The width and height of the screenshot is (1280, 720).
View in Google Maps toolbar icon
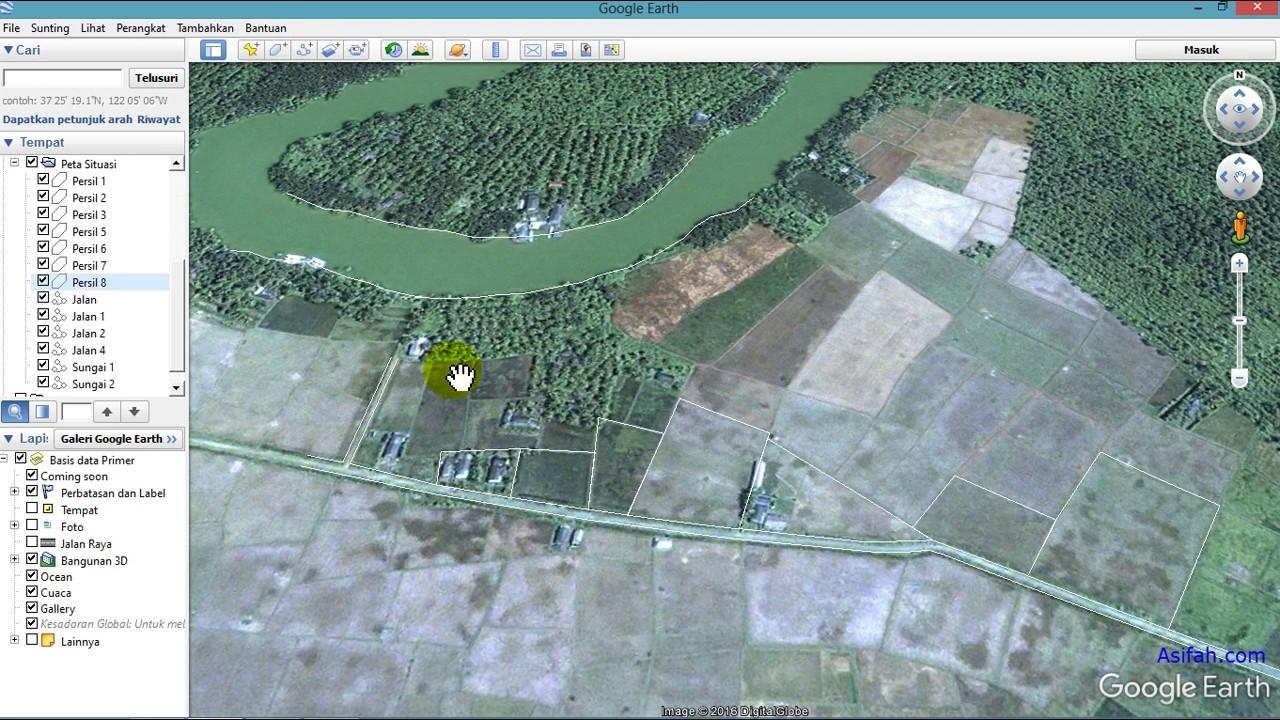[x=612, y=50]
